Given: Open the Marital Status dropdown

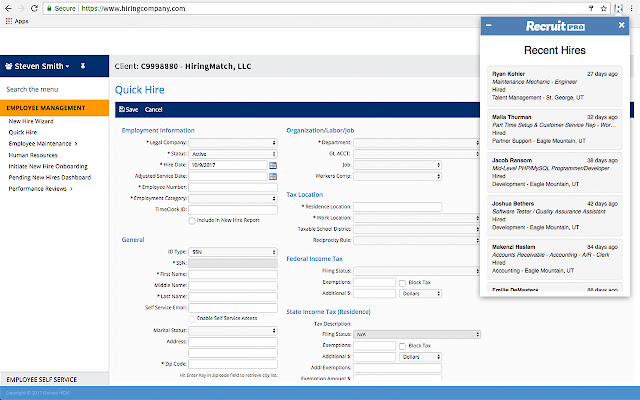Looking at the screenshot, I should (234, 329).
